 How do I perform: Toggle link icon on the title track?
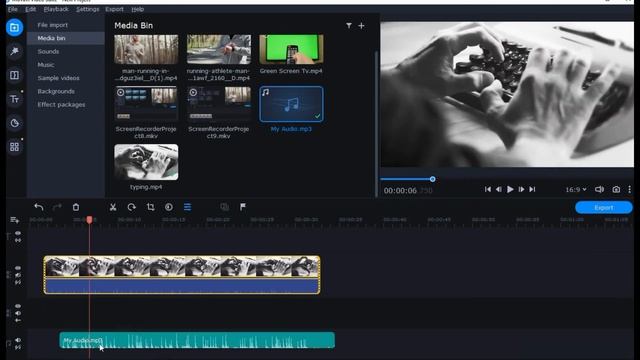click(x=18, y=240)
